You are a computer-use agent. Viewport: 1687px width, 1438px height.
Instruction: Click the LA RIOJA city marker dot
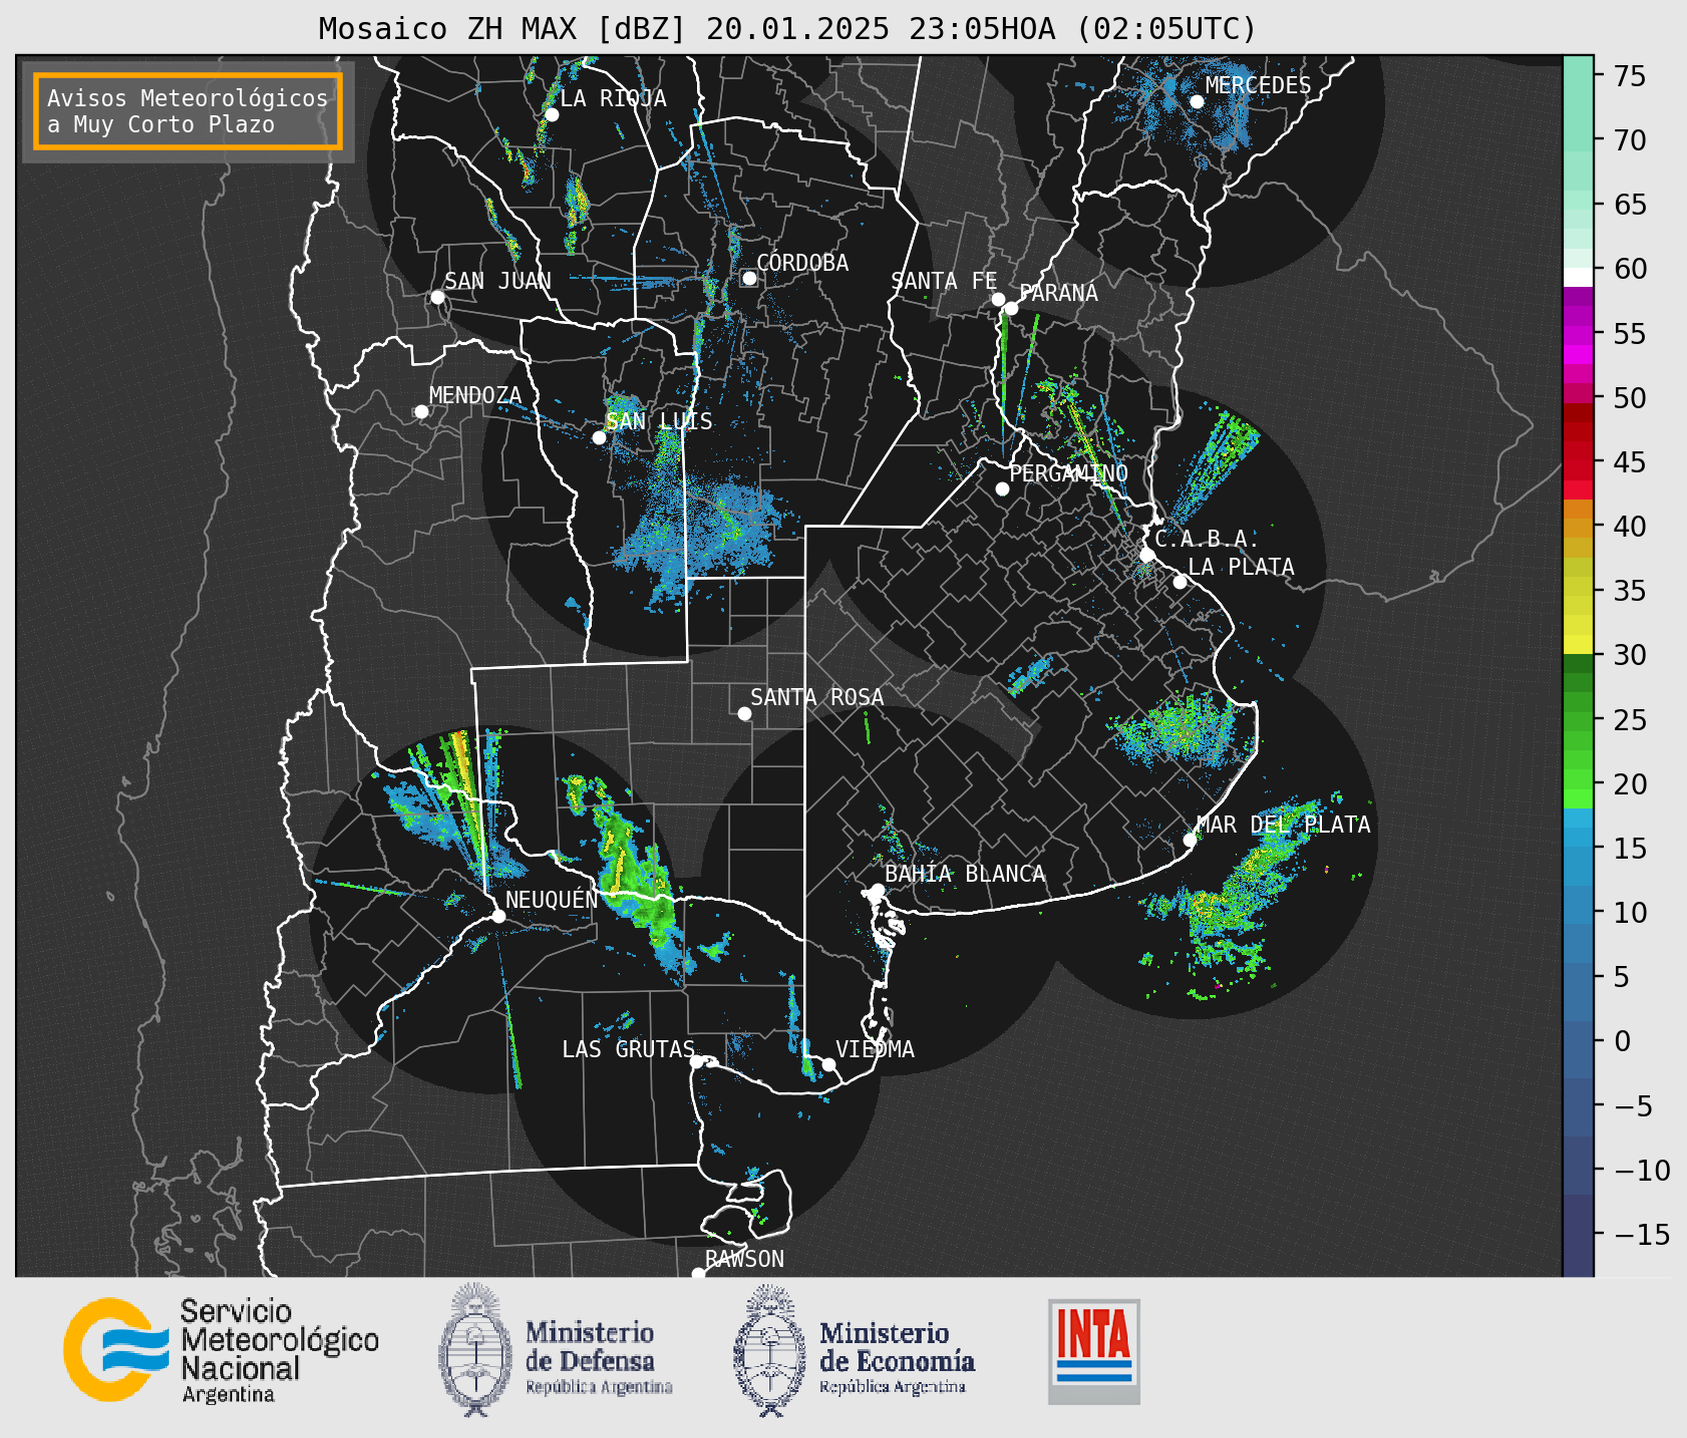coord(552,115)
